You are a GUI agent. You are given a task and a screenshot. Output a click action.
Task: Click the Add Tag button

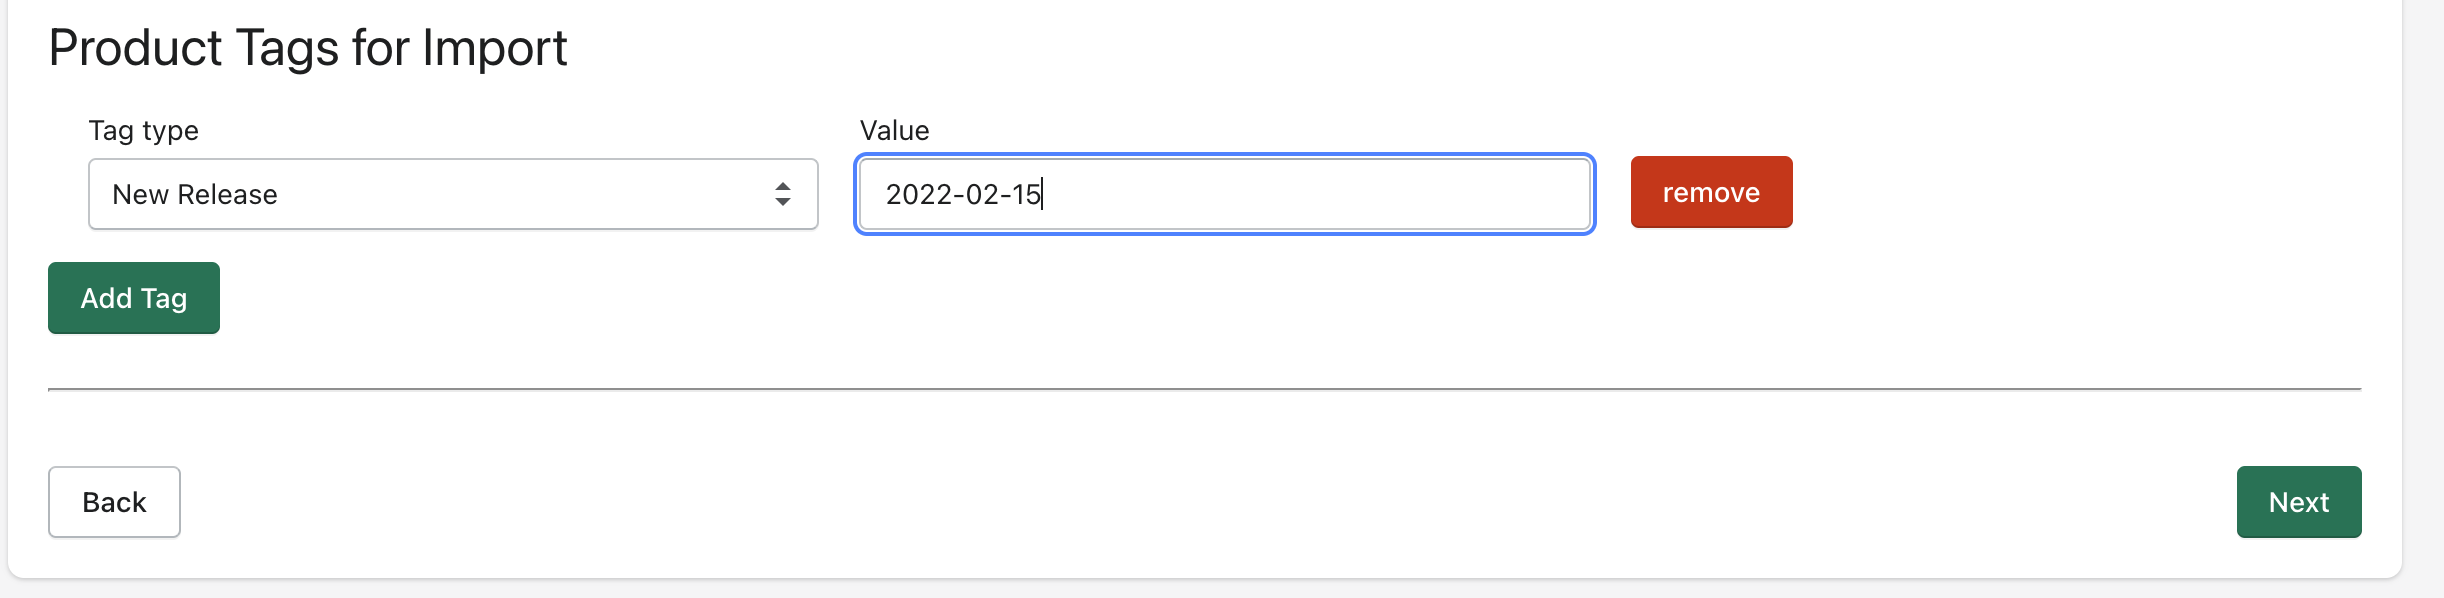134,298
